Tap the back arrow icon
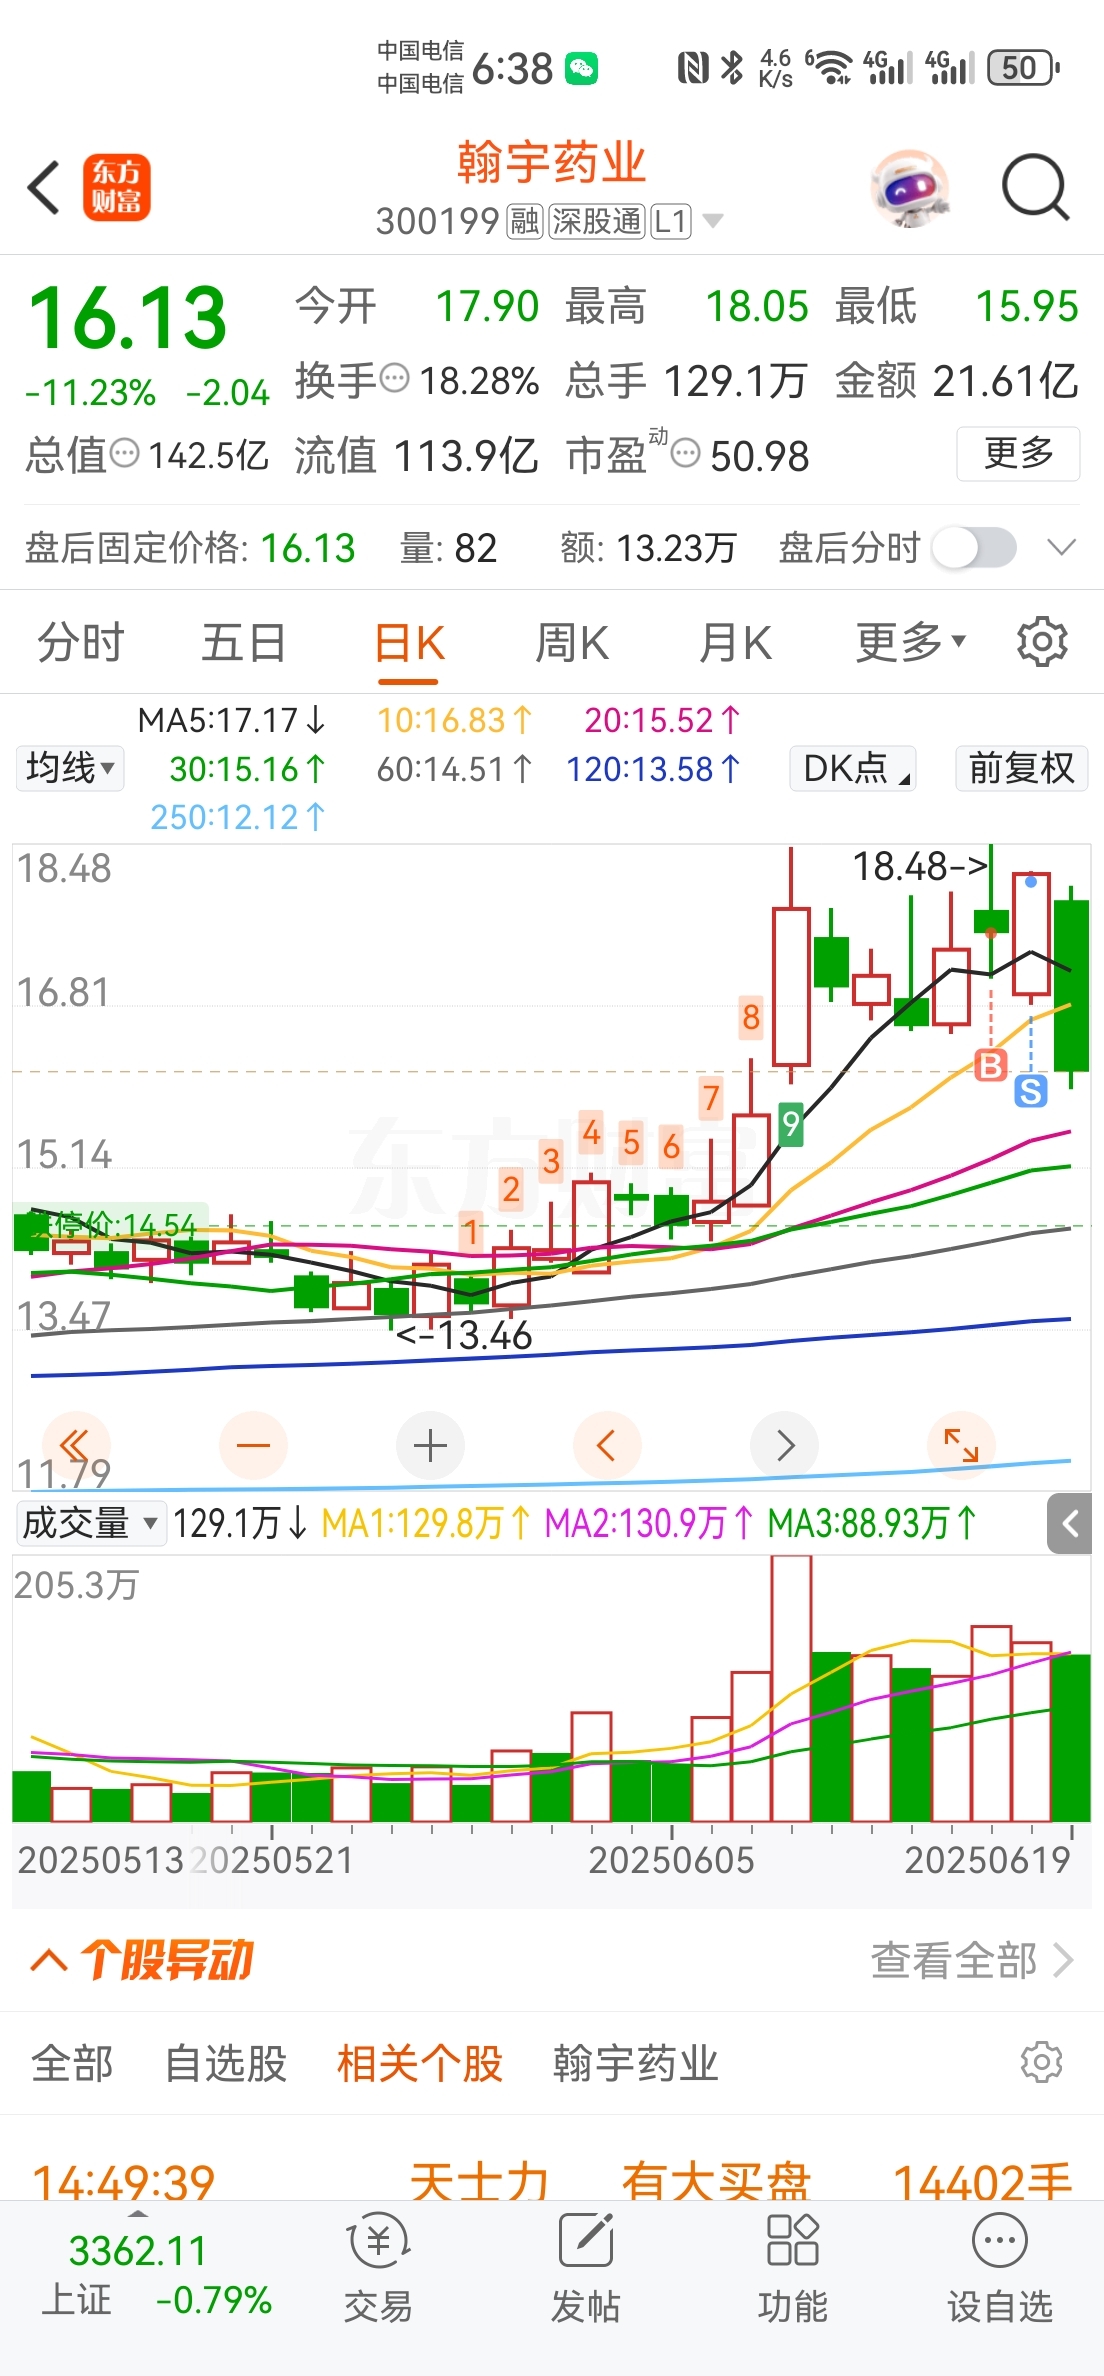The height and width of the screenshot is (2376, 1104). (44, 187)
